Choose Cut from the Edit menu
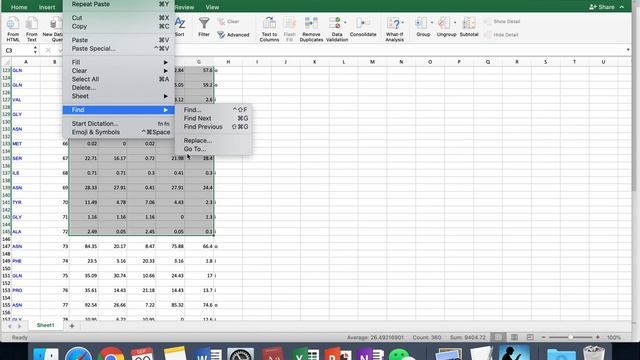The width and height of the screenshot is (640, 360). tap(118, 18)
